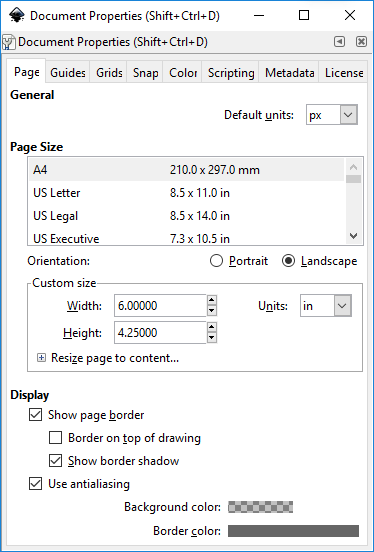Image resolution: width=374 pixels, height=552 pixels.
Task: Toggle Show page border checkbox
Action: (x=36, y=415)
